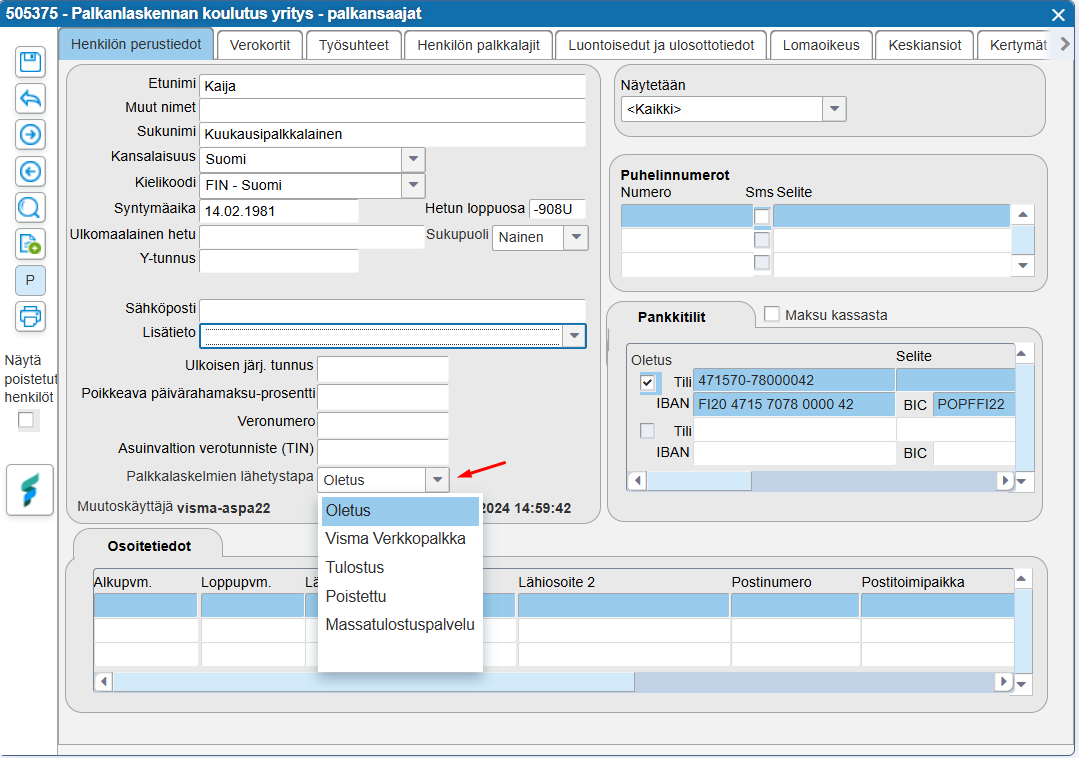Viewport: 1079px width, 758px height.
Task: Open the Näytetään <Kaikki> dropdown
Action: click(x=834, y=109)
